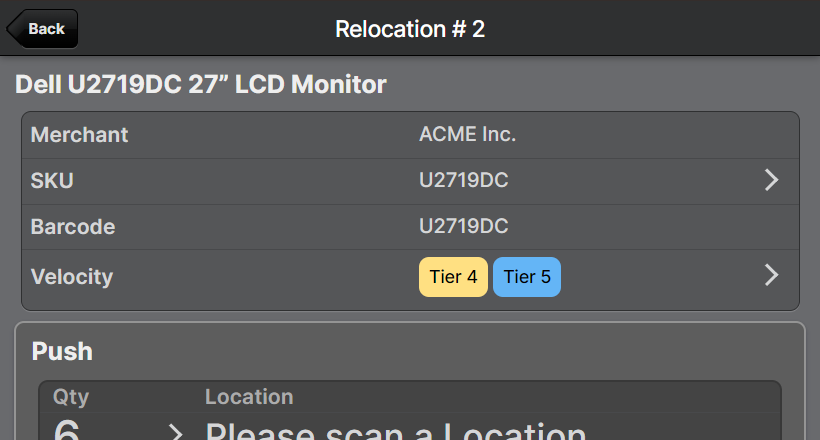This screenshot has width=820, height=440.
Task: Tap the U2719DC value in Barcode row
Action: pos(463,227)
